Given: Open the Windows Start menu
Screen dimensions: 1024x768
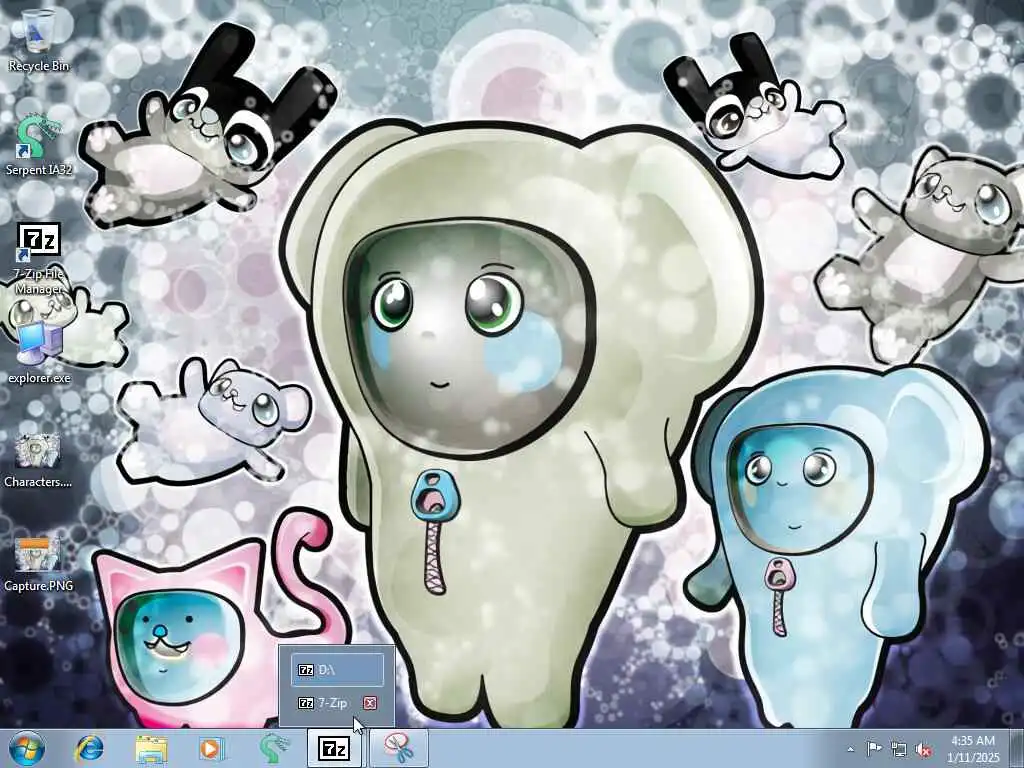Looking at the screenshot, I should click(x=27, y=748).
